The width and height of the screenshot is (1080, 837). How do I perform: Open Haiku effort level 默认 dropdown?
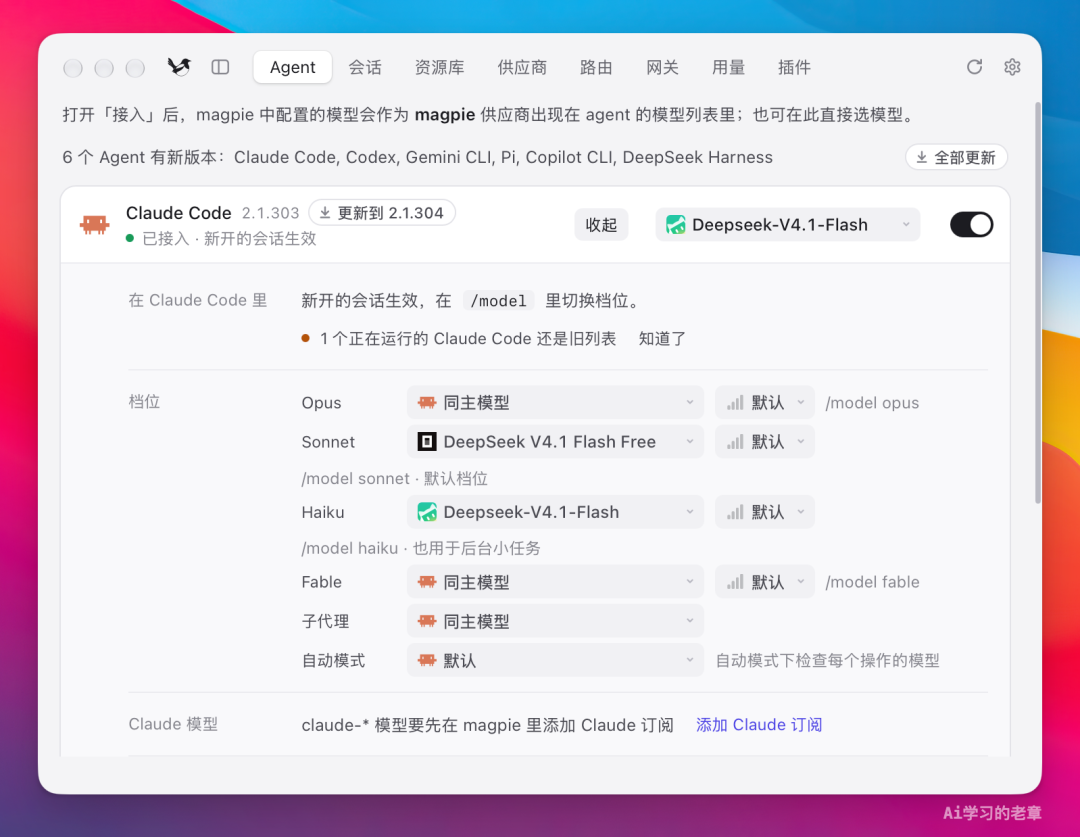coord(765,512)
